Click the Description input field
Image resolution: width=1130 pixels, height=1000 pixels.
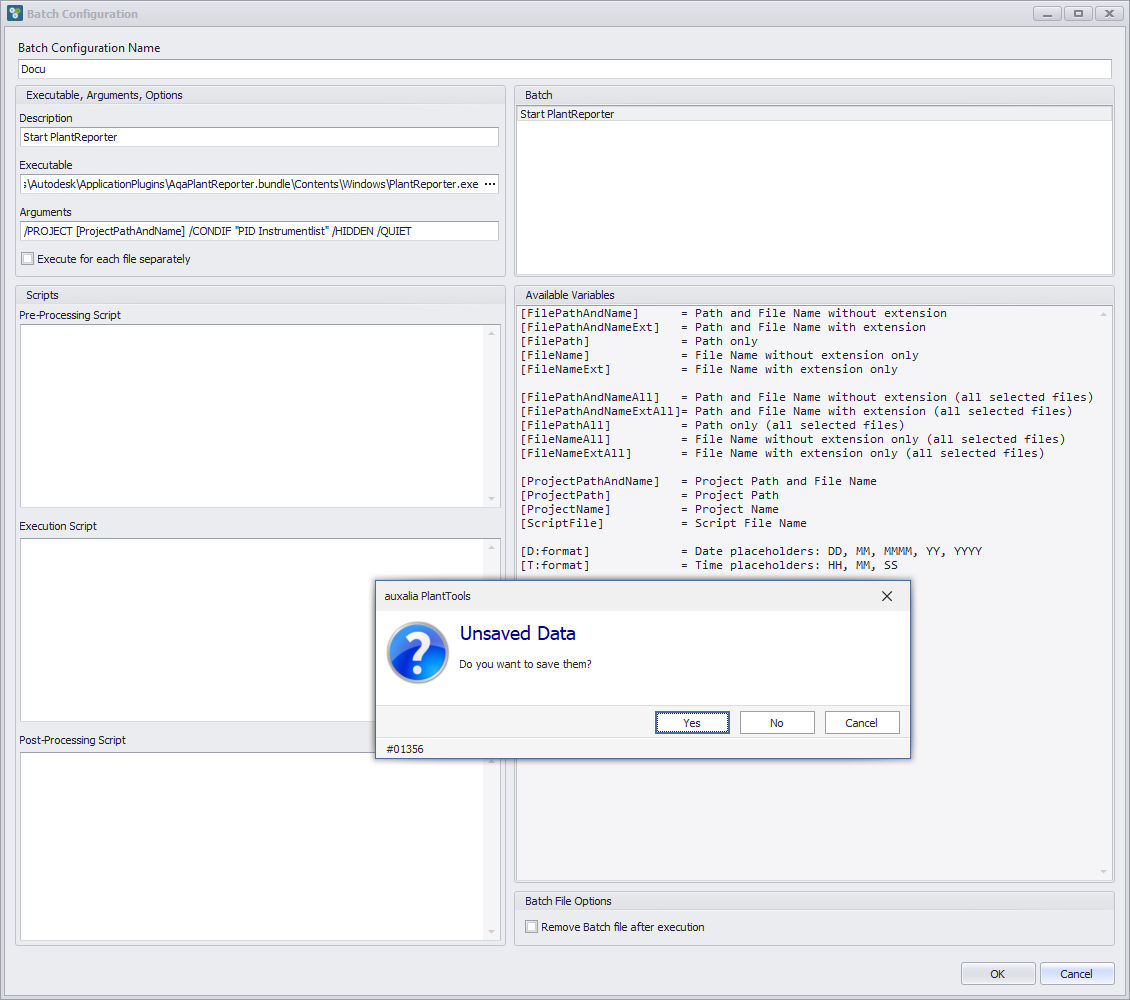click(259, 137)
